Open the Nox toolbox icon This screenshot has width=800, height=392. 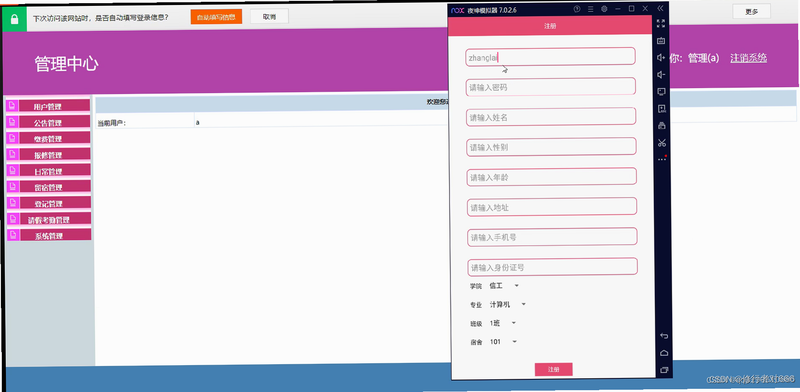click(662, 125)
